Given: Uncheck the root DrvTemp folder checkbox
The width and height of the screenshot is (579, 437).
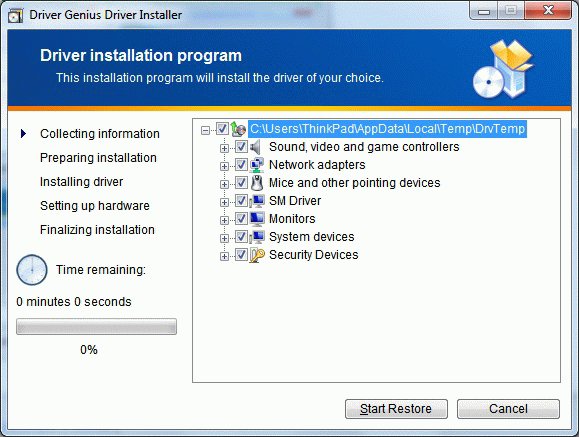Looking at the screenshot, I should tap(222, 129).
